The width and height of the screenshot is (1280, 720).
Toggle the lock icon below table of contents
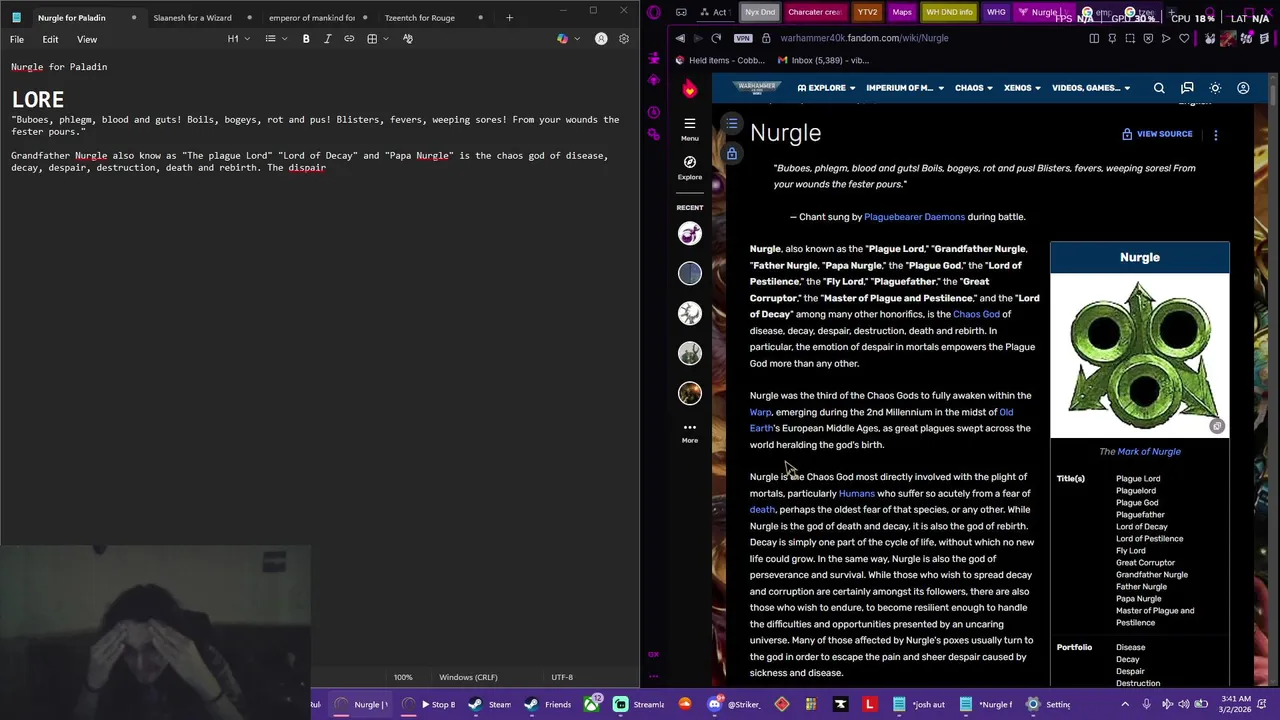coord(732,154)
